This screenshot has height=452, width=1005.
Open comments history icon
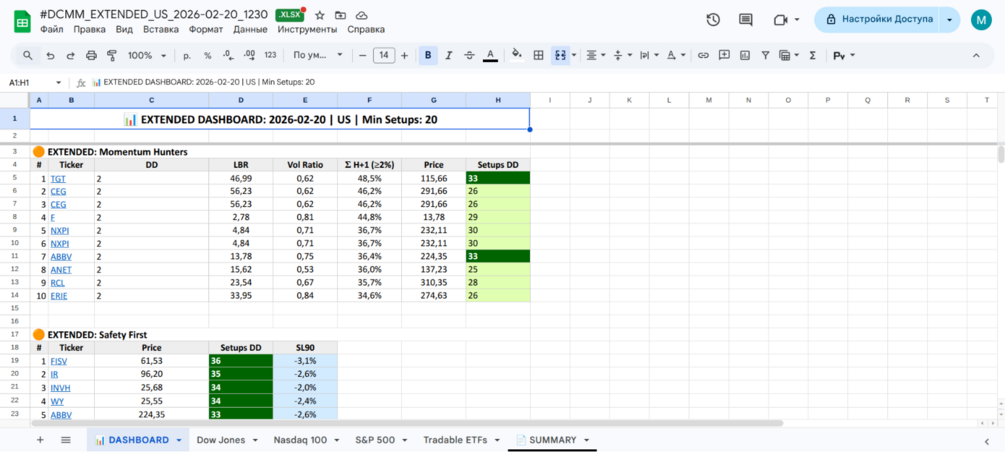tap(745, 20)
